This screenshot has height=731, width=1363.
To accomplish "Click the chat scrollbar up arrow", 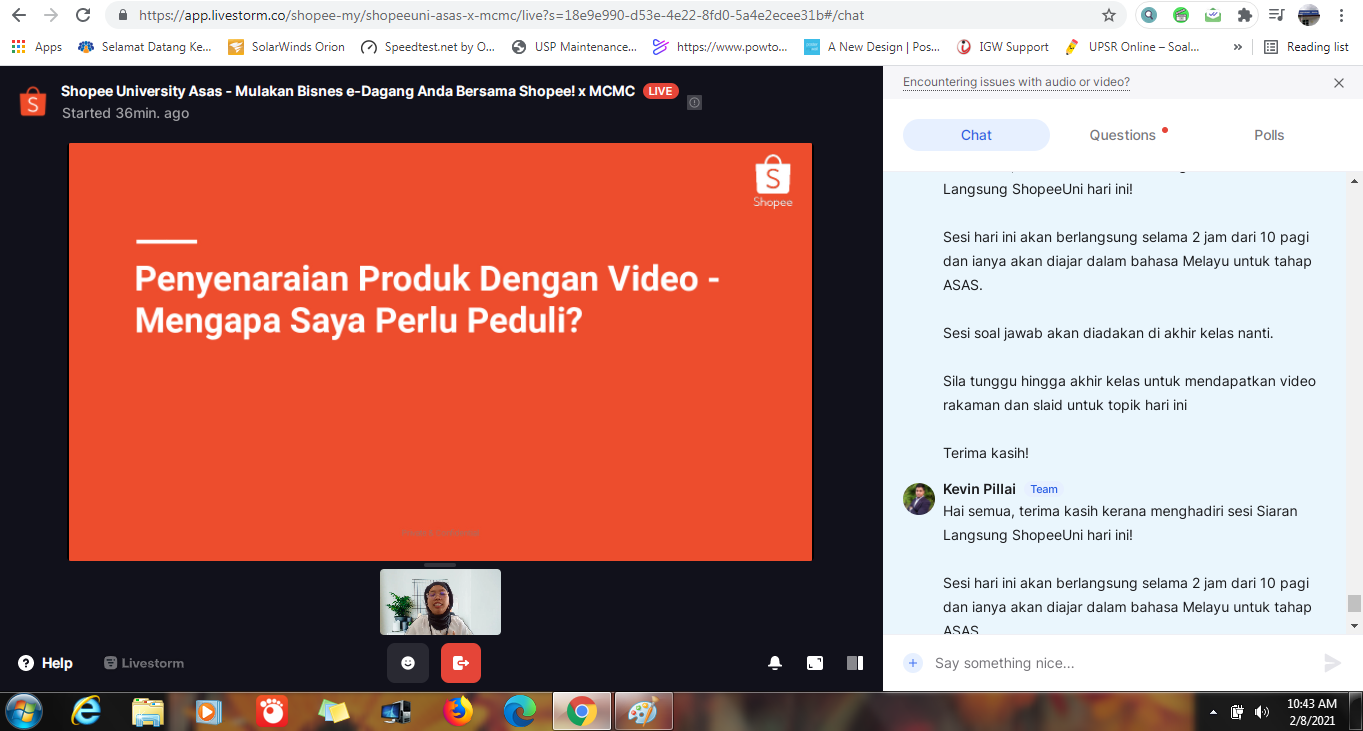I will coord(1355,180).
